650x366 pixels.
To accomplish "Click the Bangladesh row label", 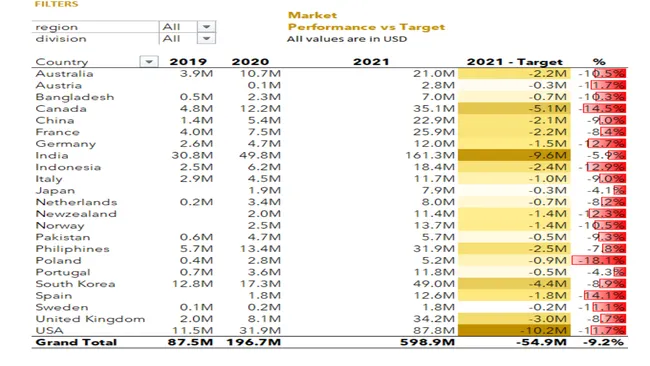I will 75,97.
